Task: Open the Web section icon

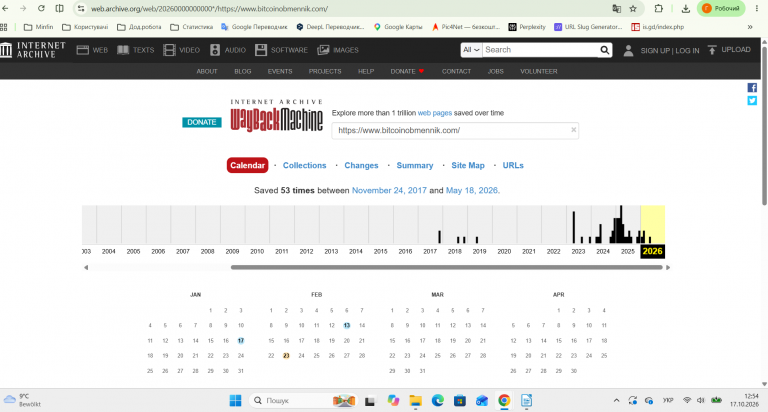Action: (83, 50)
